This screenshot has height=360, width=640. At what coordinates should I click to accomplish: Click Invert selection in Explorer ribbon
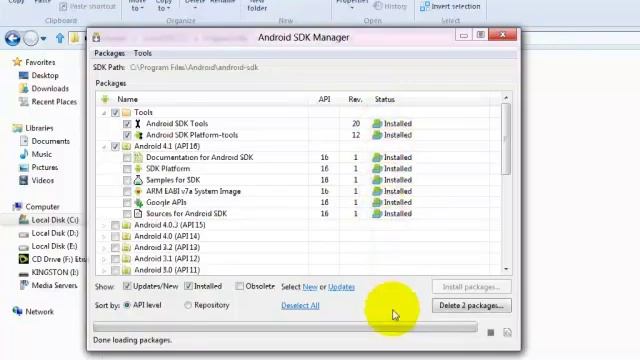tap(450, 6)
